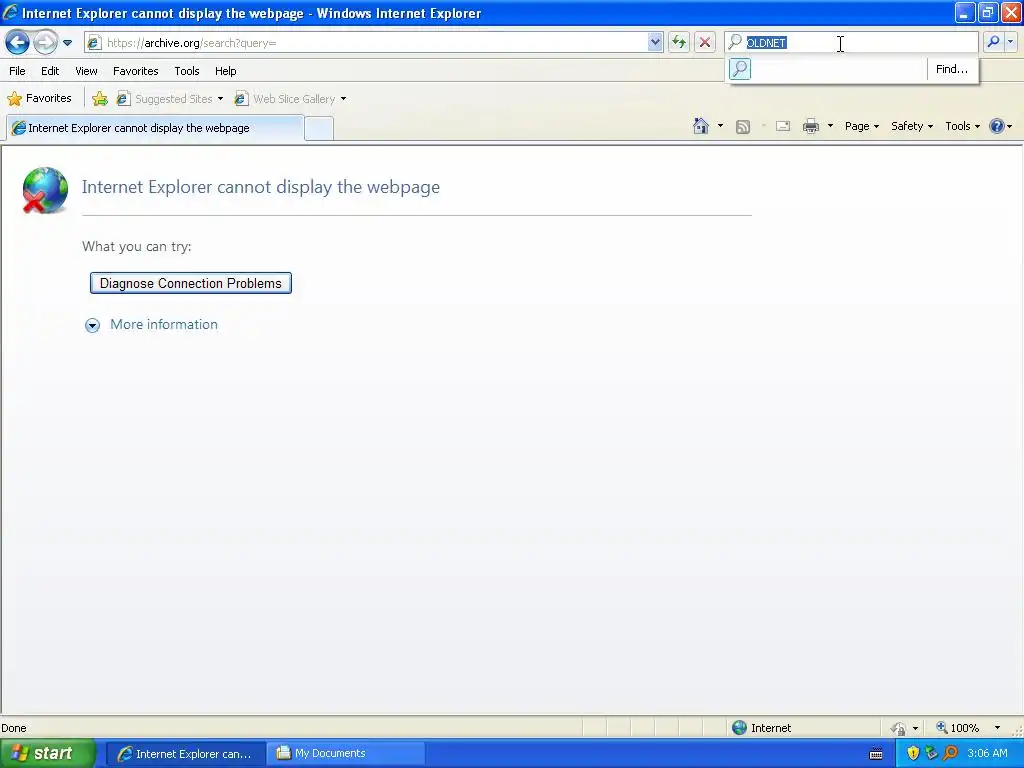Image resolution: width=1024 pixels, height=768 pixels.
Task: Click the Security shield tray icon
Action: [913, 754]
